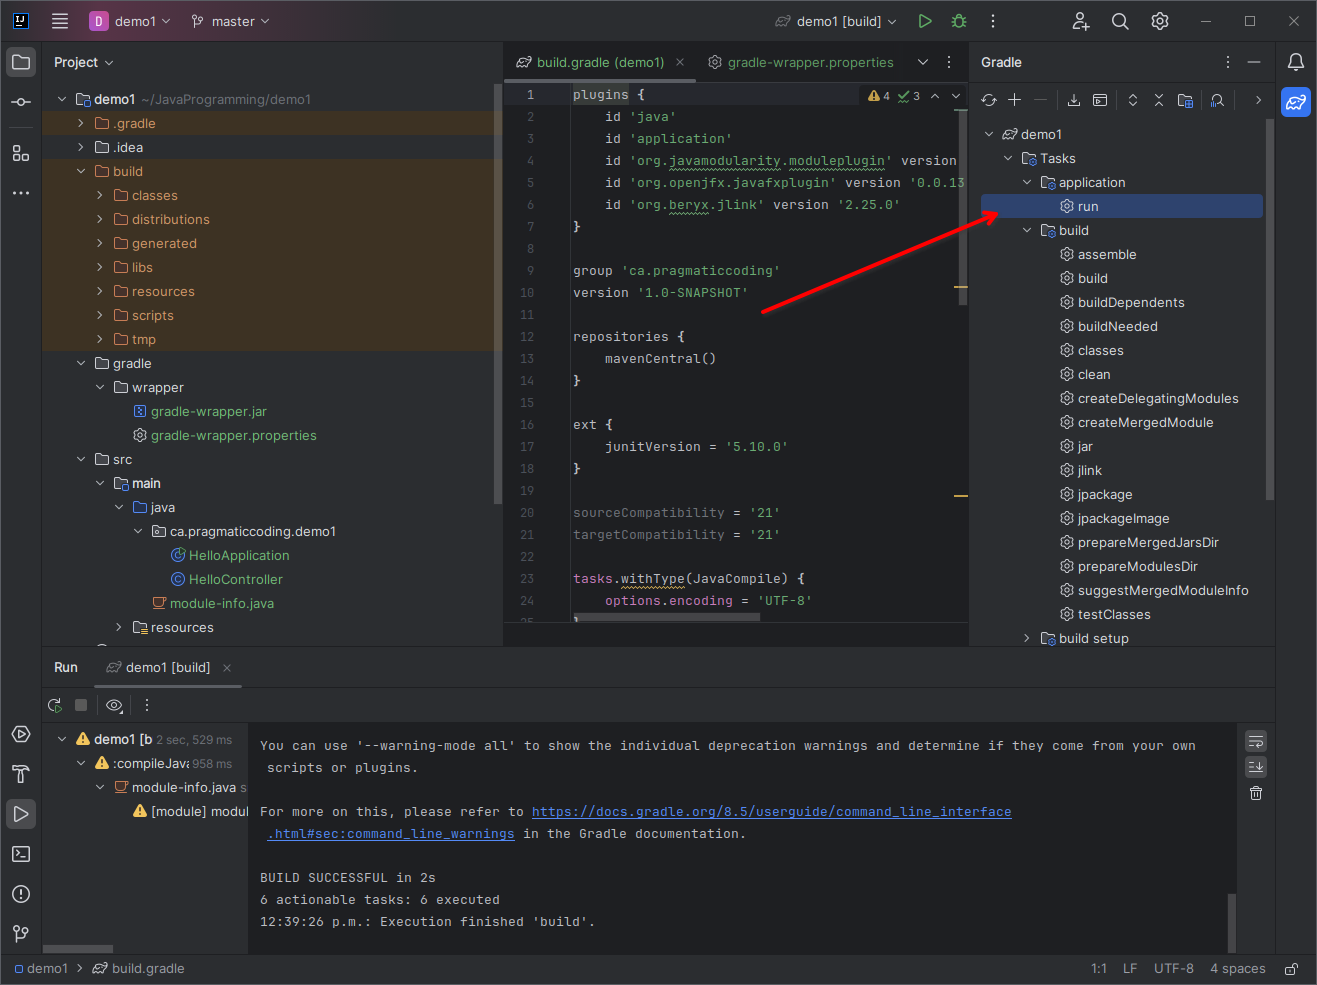
Task: Run the demo1 build configuration
Action: (x=925, y=21)
